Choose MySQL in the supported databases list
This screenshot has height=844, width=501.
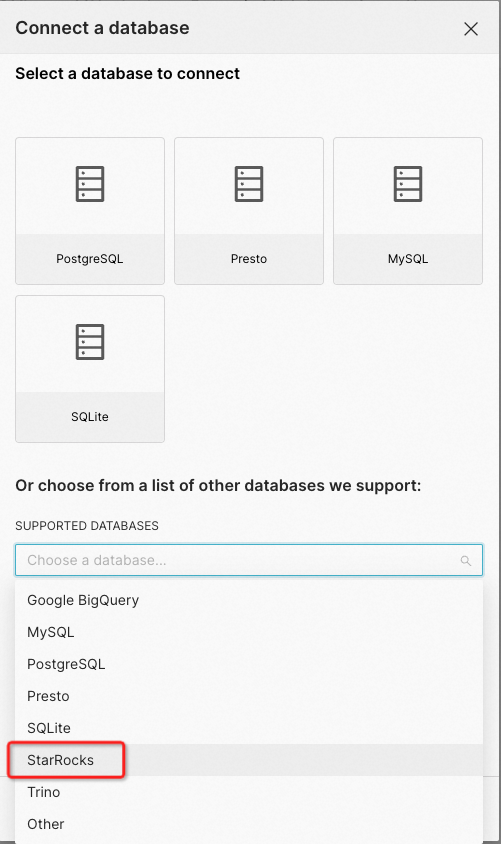(x=249, y=632)
